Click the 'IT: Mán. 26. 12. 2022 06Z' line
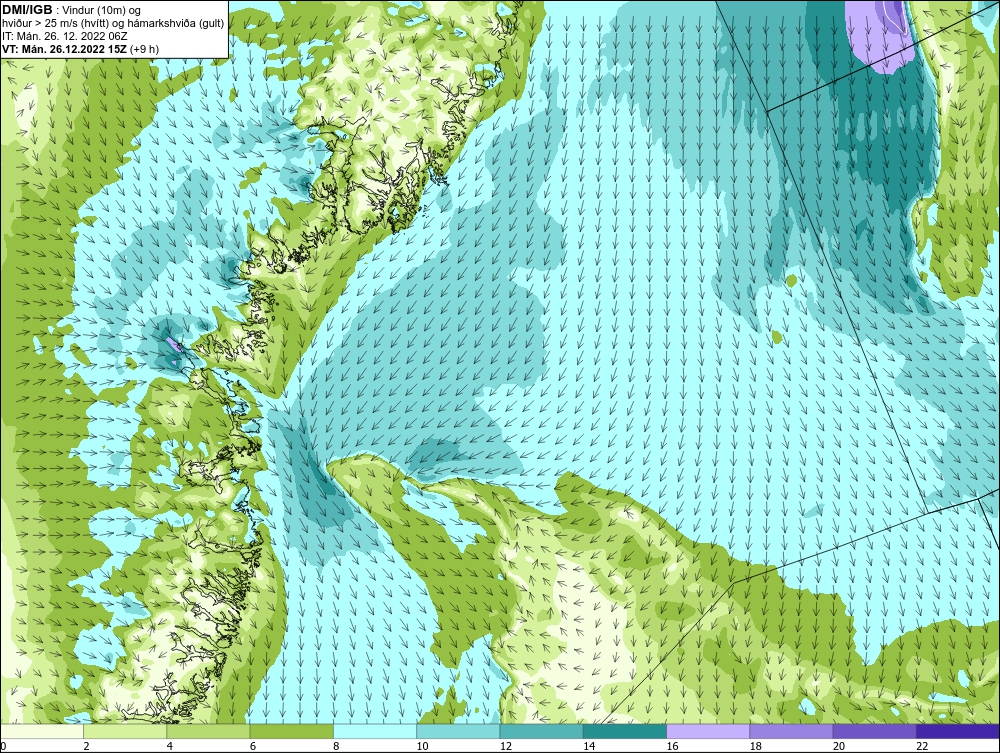The height and width of the screenshot is (753, 1000). 64,36
